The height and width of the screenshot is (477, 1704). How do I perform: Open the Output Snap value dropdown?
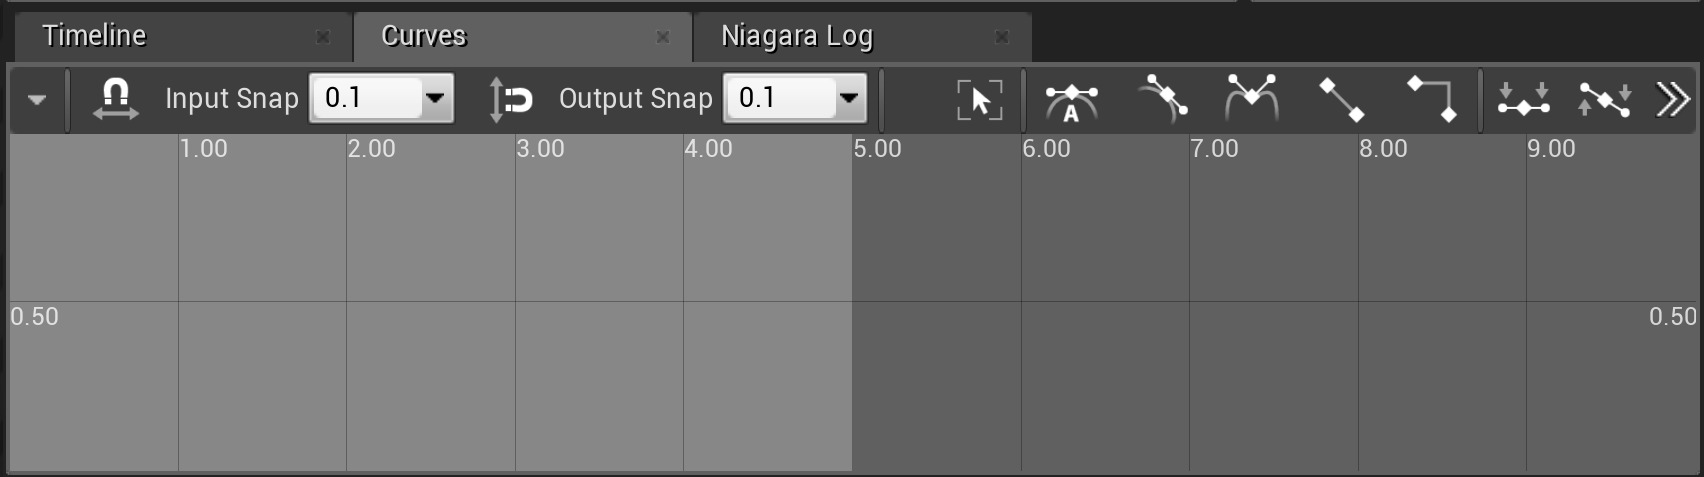tap(849, 98)
